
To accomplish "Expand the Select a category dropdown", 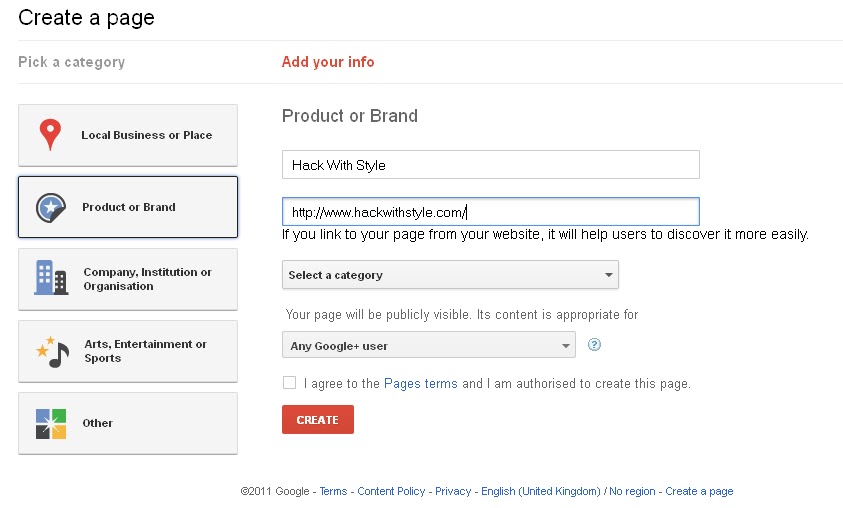I will pyautogui.click(x=450, y=275).
